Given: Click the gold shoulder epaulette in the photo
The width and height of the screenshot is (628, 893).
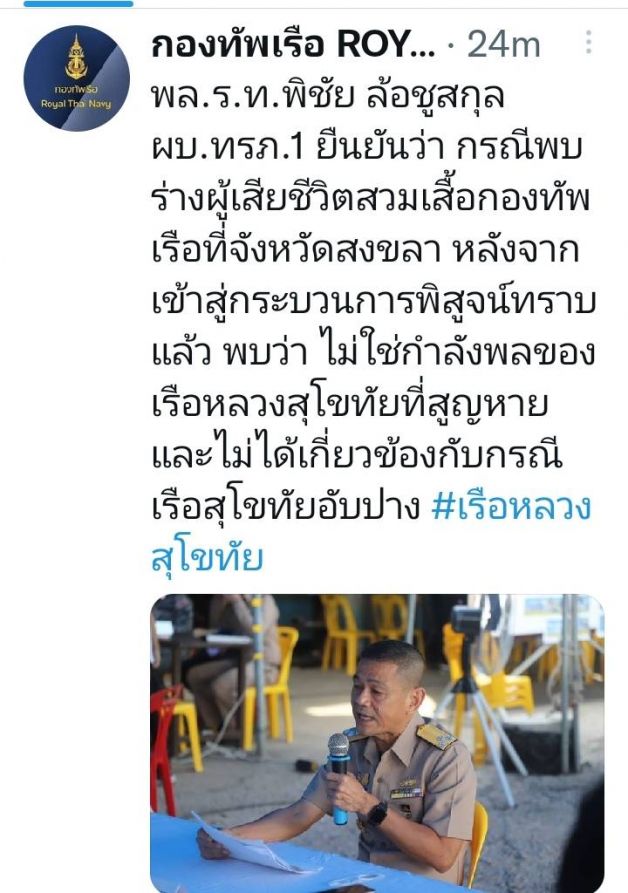Looking at the screenshot, I should click(436, 736).
